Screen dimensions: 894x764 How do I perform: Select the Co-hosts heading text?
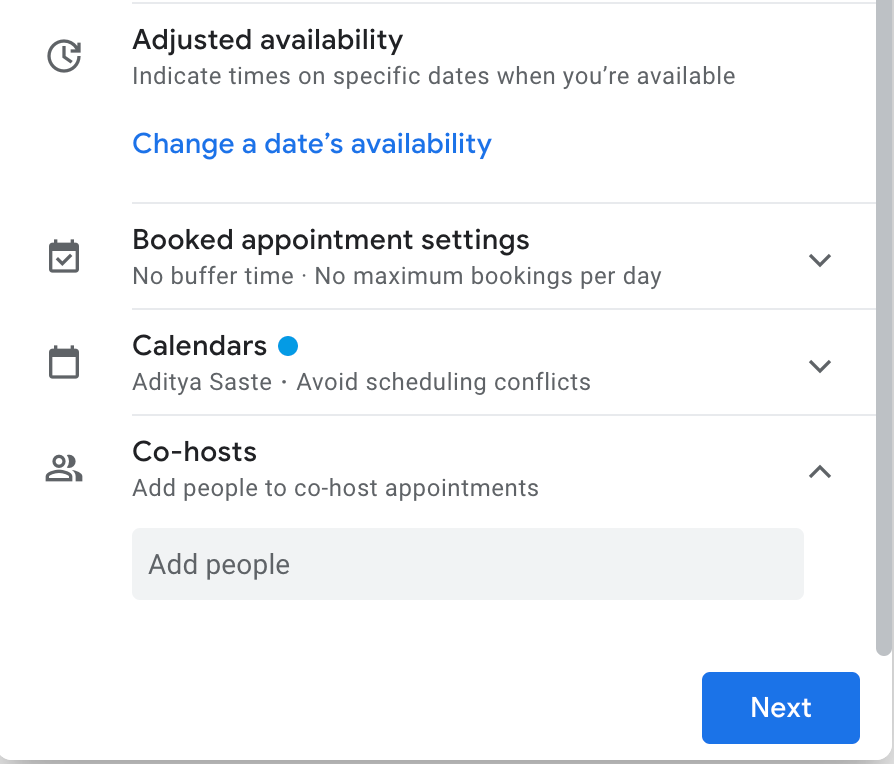194,452
